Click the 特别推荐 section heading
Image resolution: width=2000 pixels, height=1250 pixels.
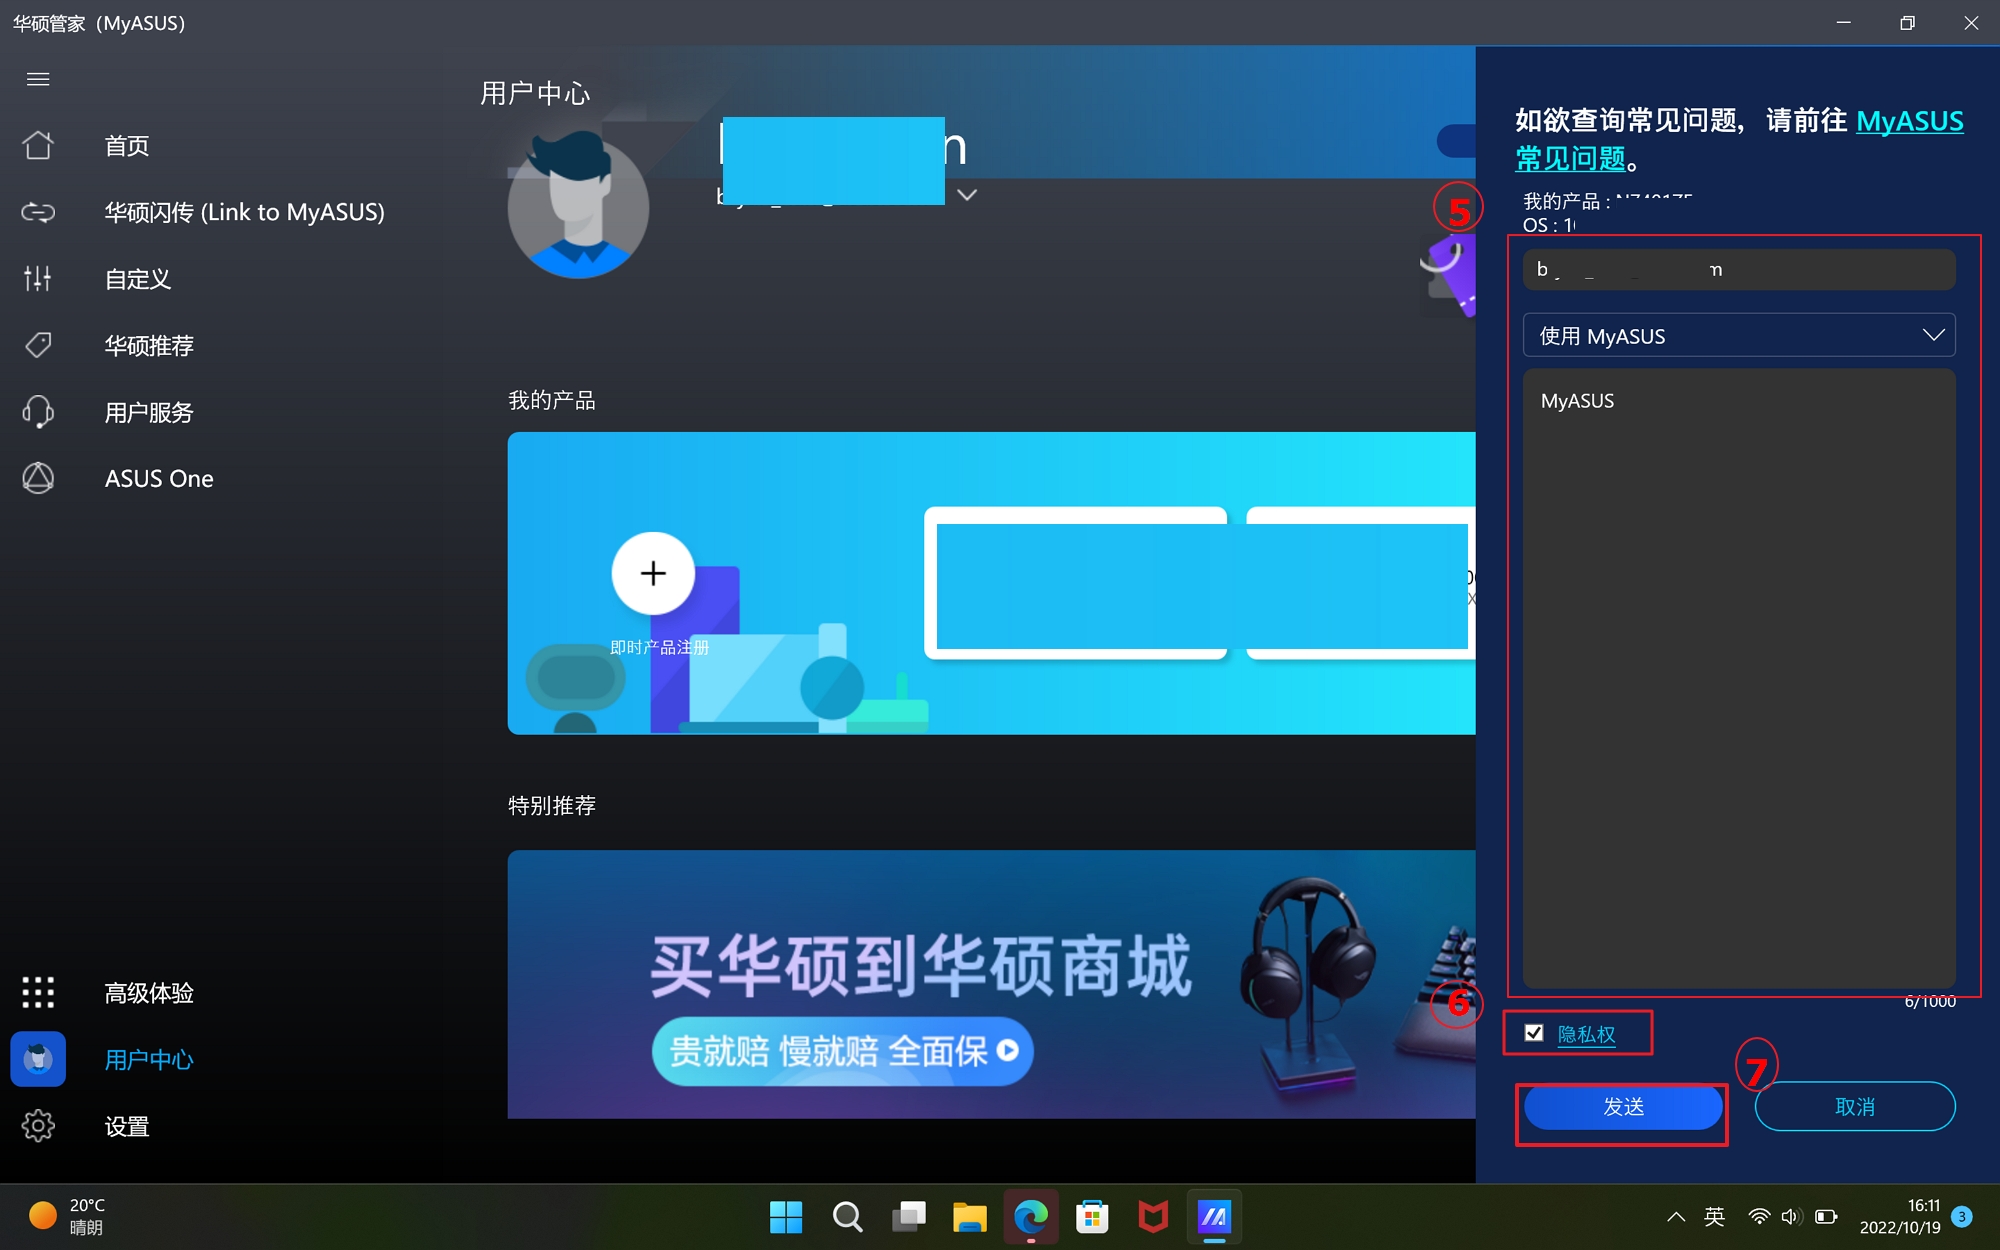(x=552, y=806)
